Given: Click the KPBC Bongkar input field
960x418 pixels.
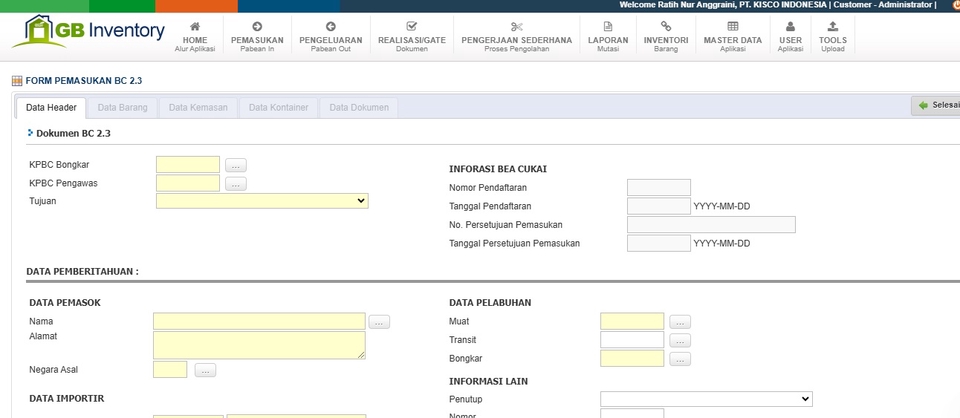Looking at the screenshot, I should tap(188, 165).
